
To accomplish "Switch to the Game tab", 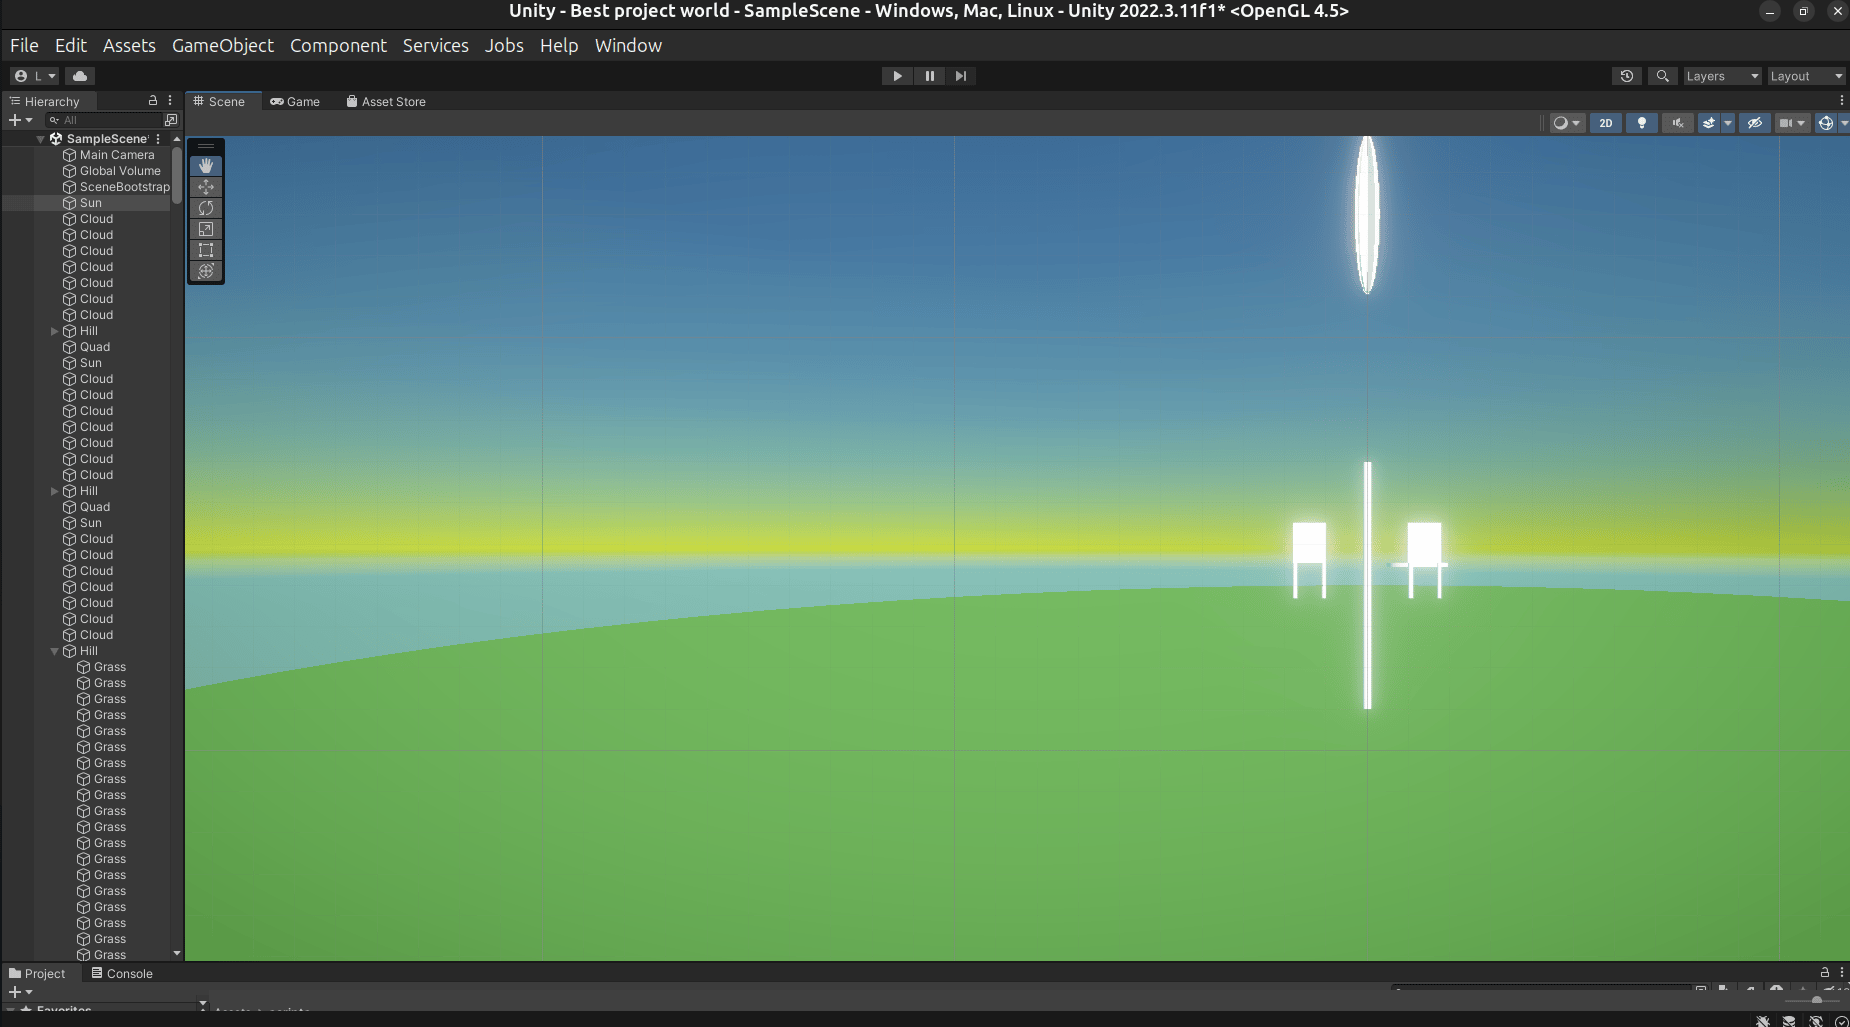I will coord(295,102).
